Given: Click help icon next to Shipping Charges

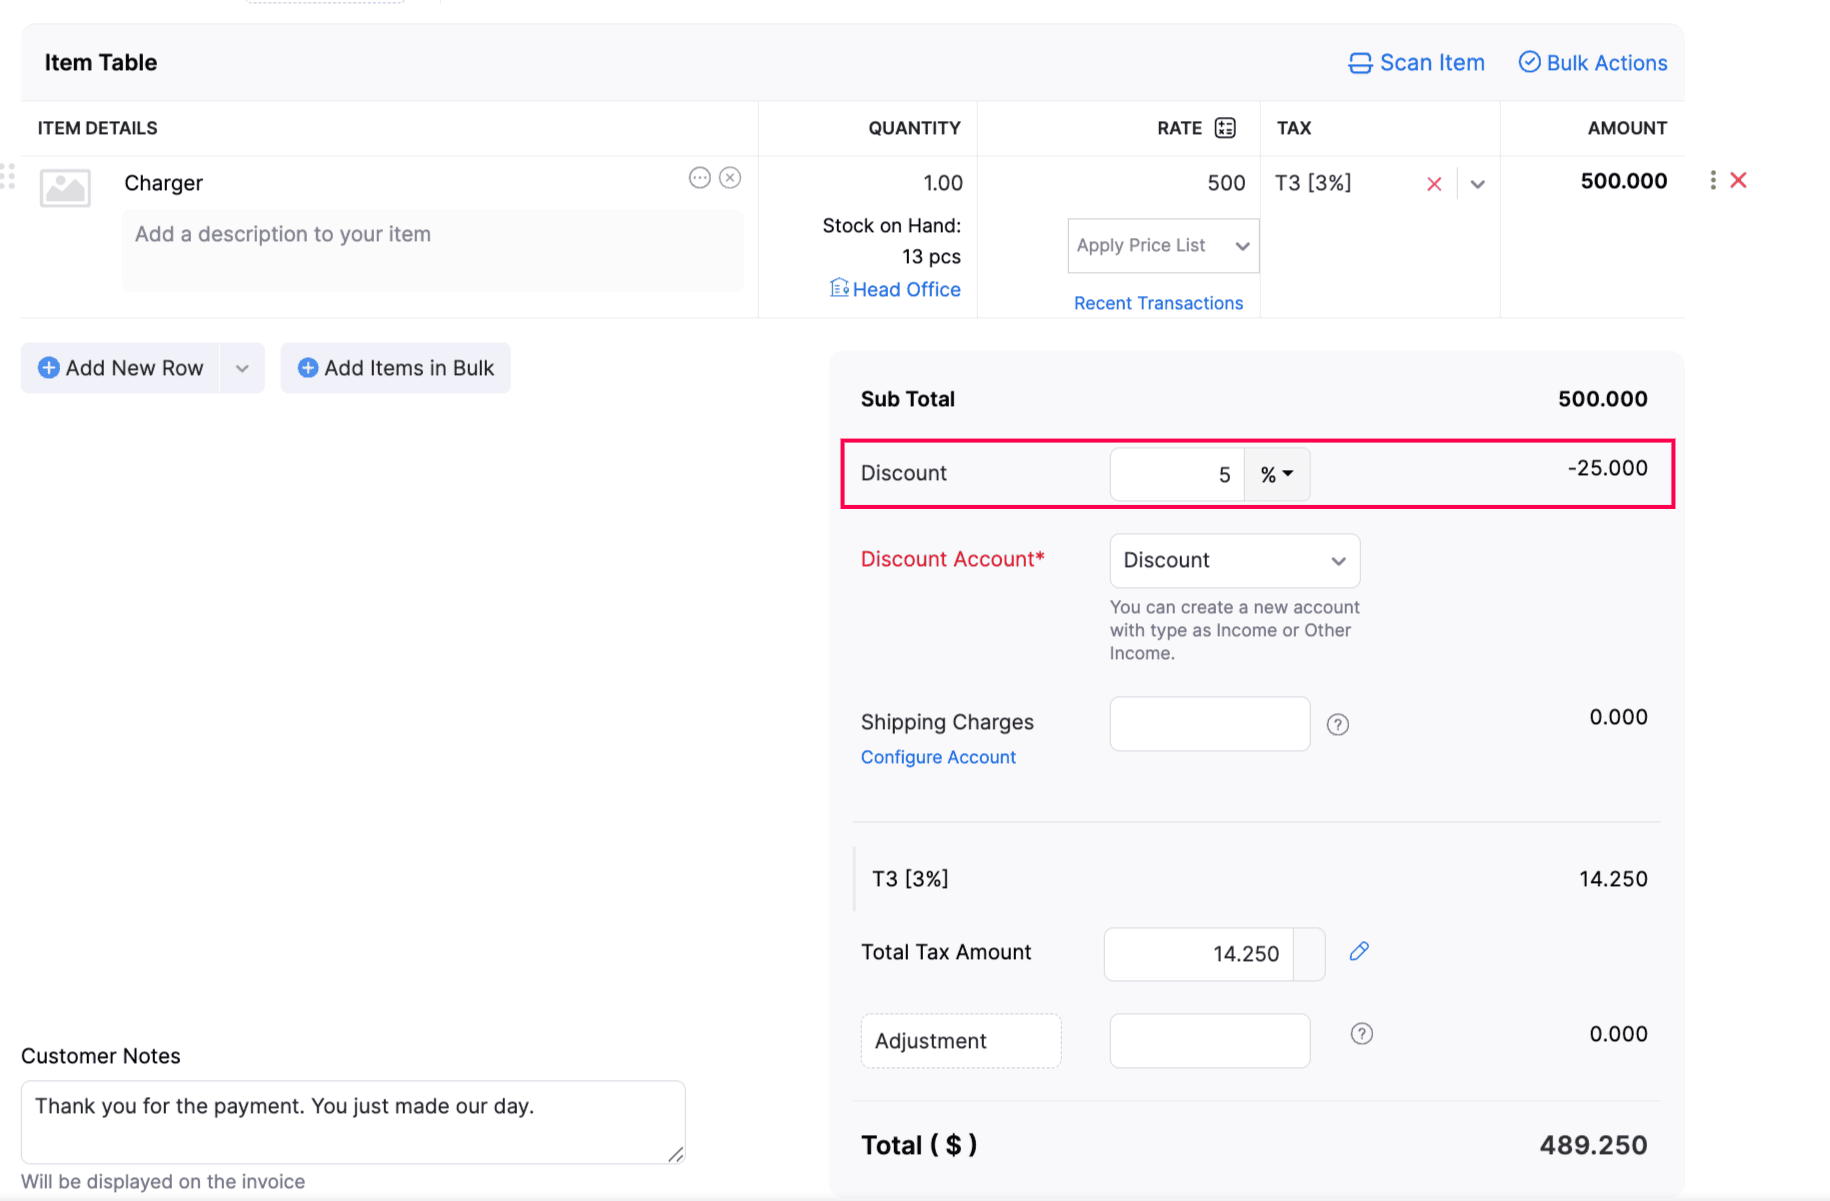Looking at the screenshot, I should (x=1338, y=724).
